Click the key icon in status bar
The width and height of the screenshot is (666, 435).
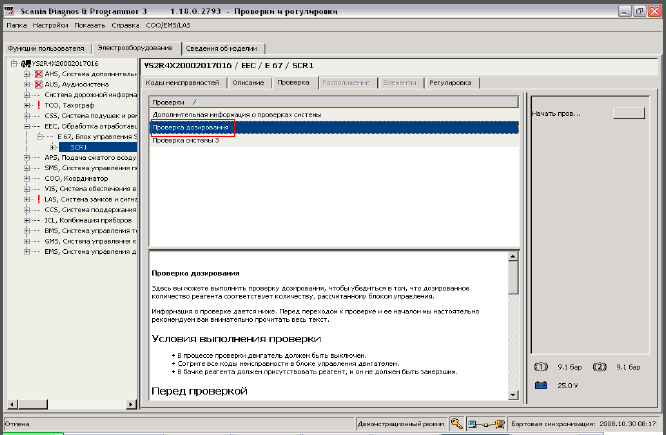tap(456, 425)
